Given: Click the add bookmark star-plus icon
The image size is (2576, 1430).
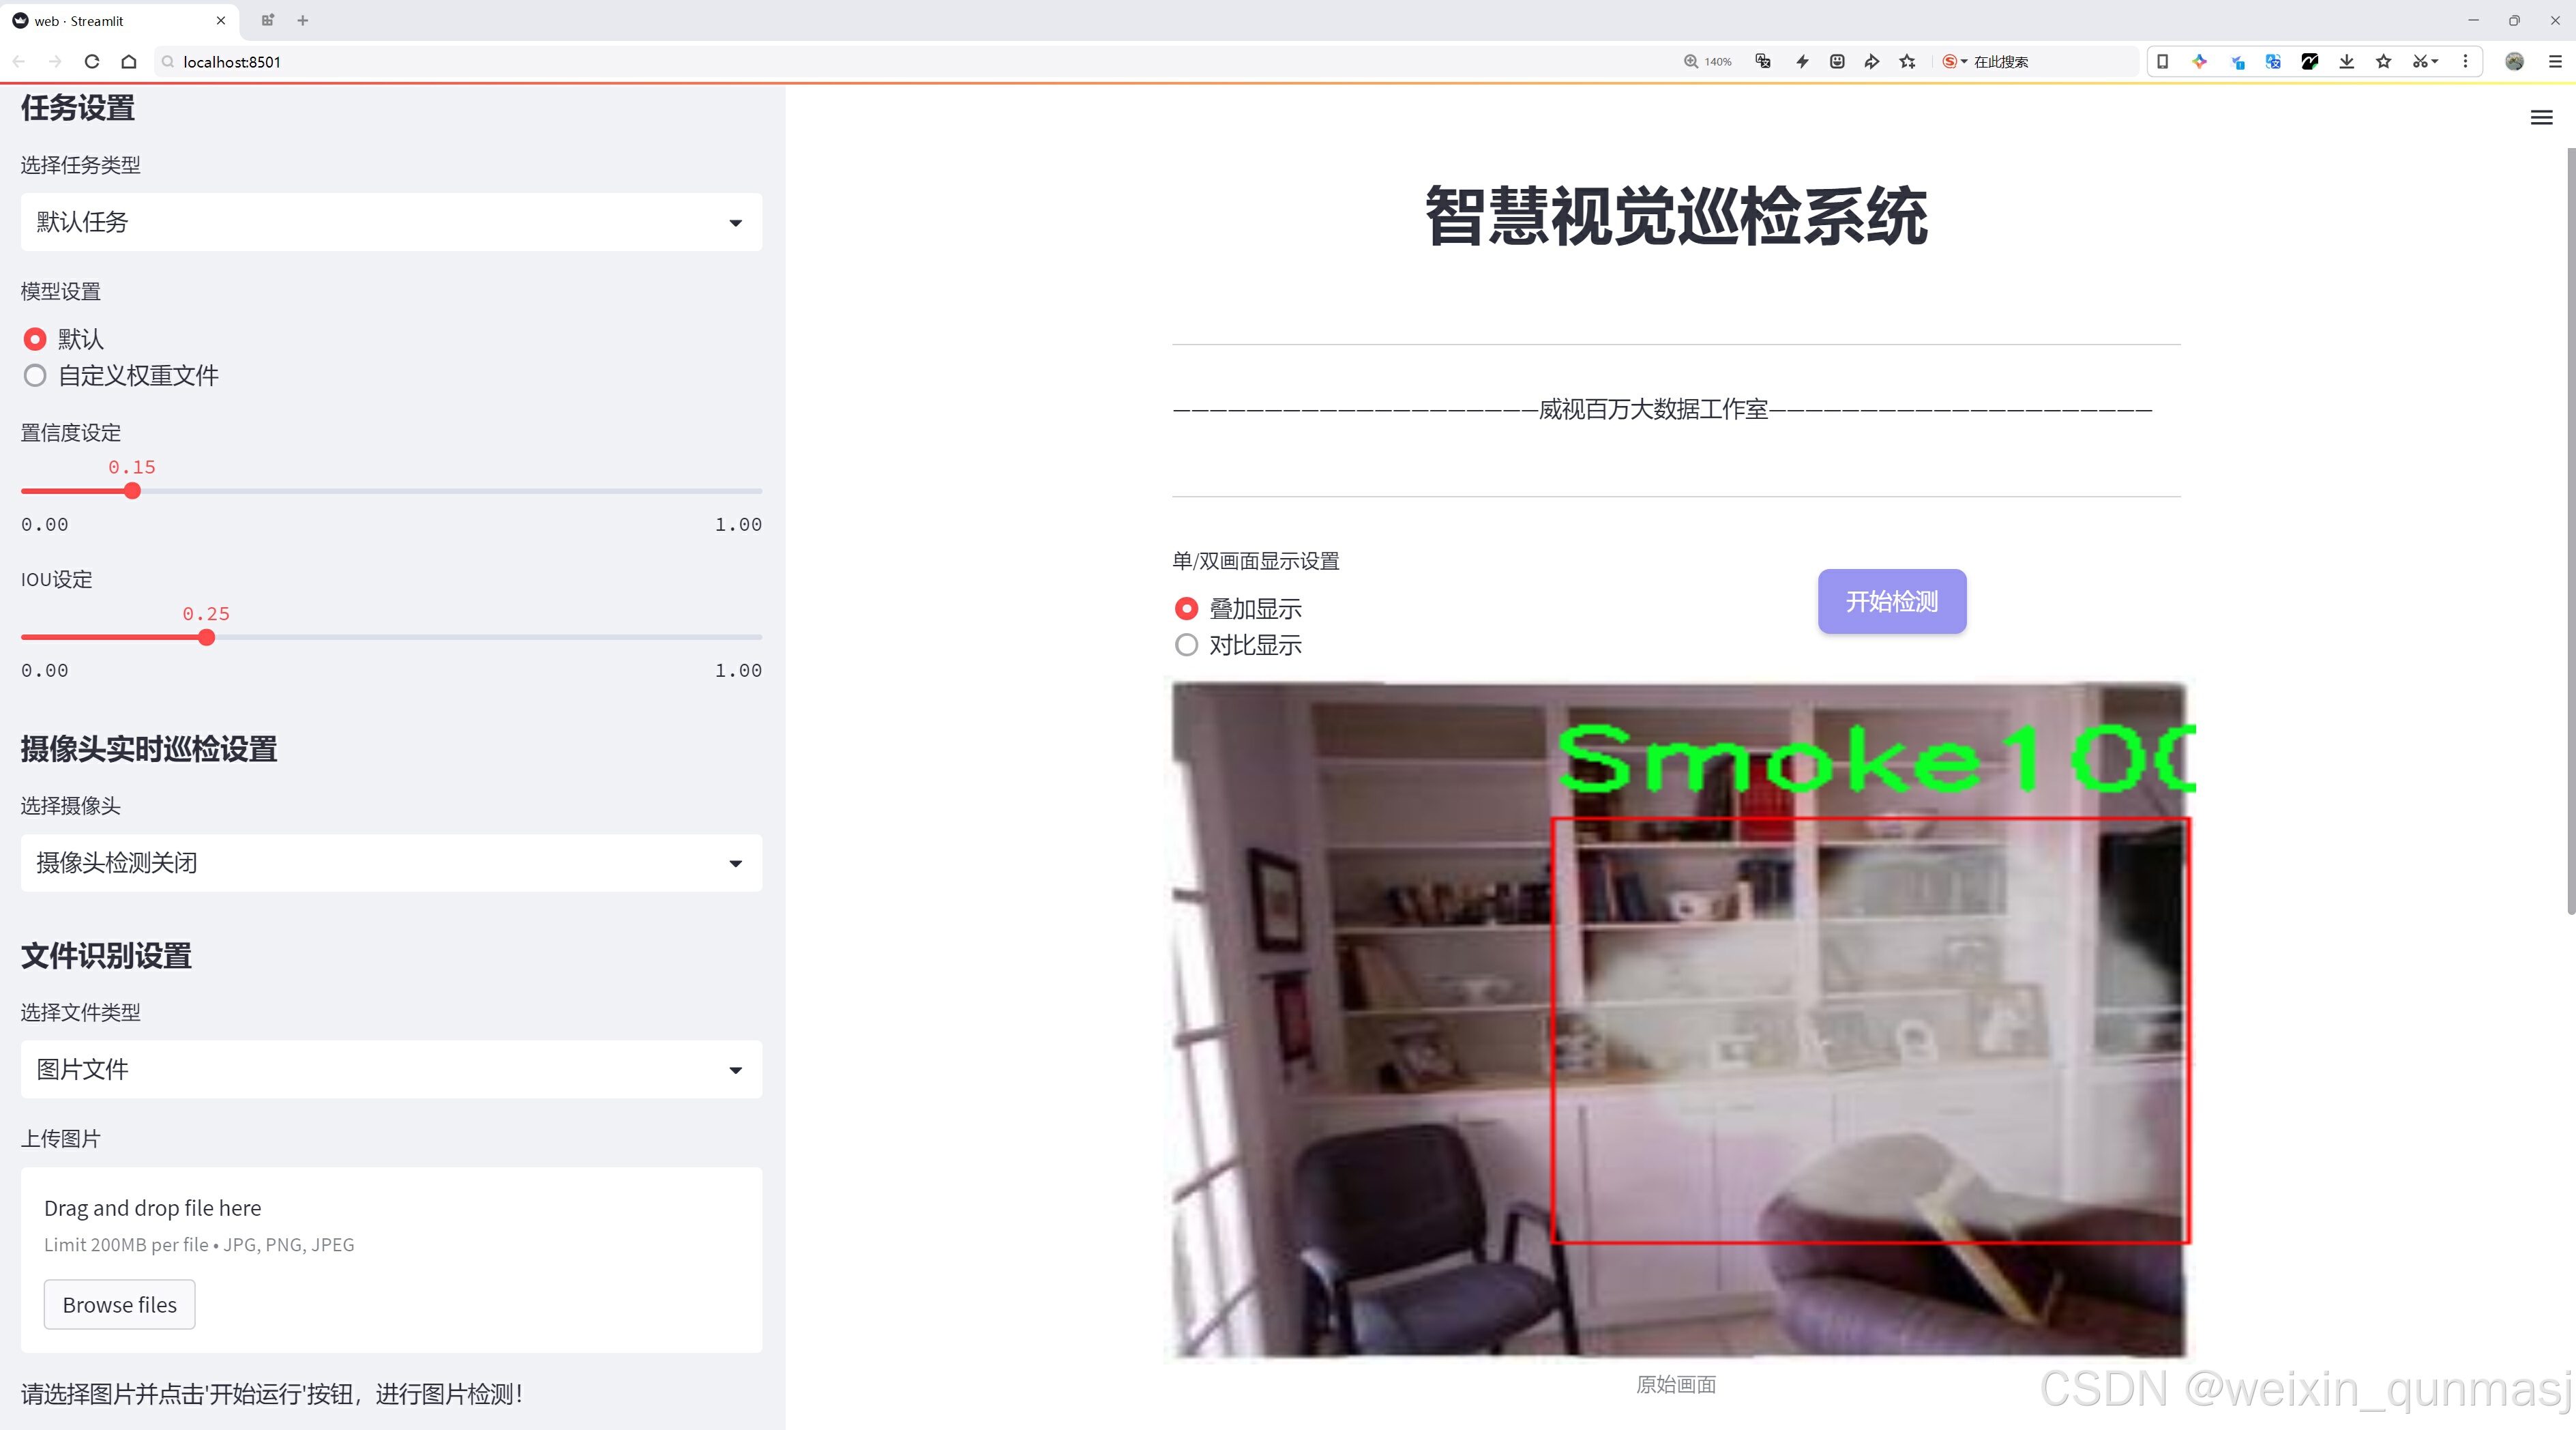Looking at the screenshot, I should tap(1907, 62).
